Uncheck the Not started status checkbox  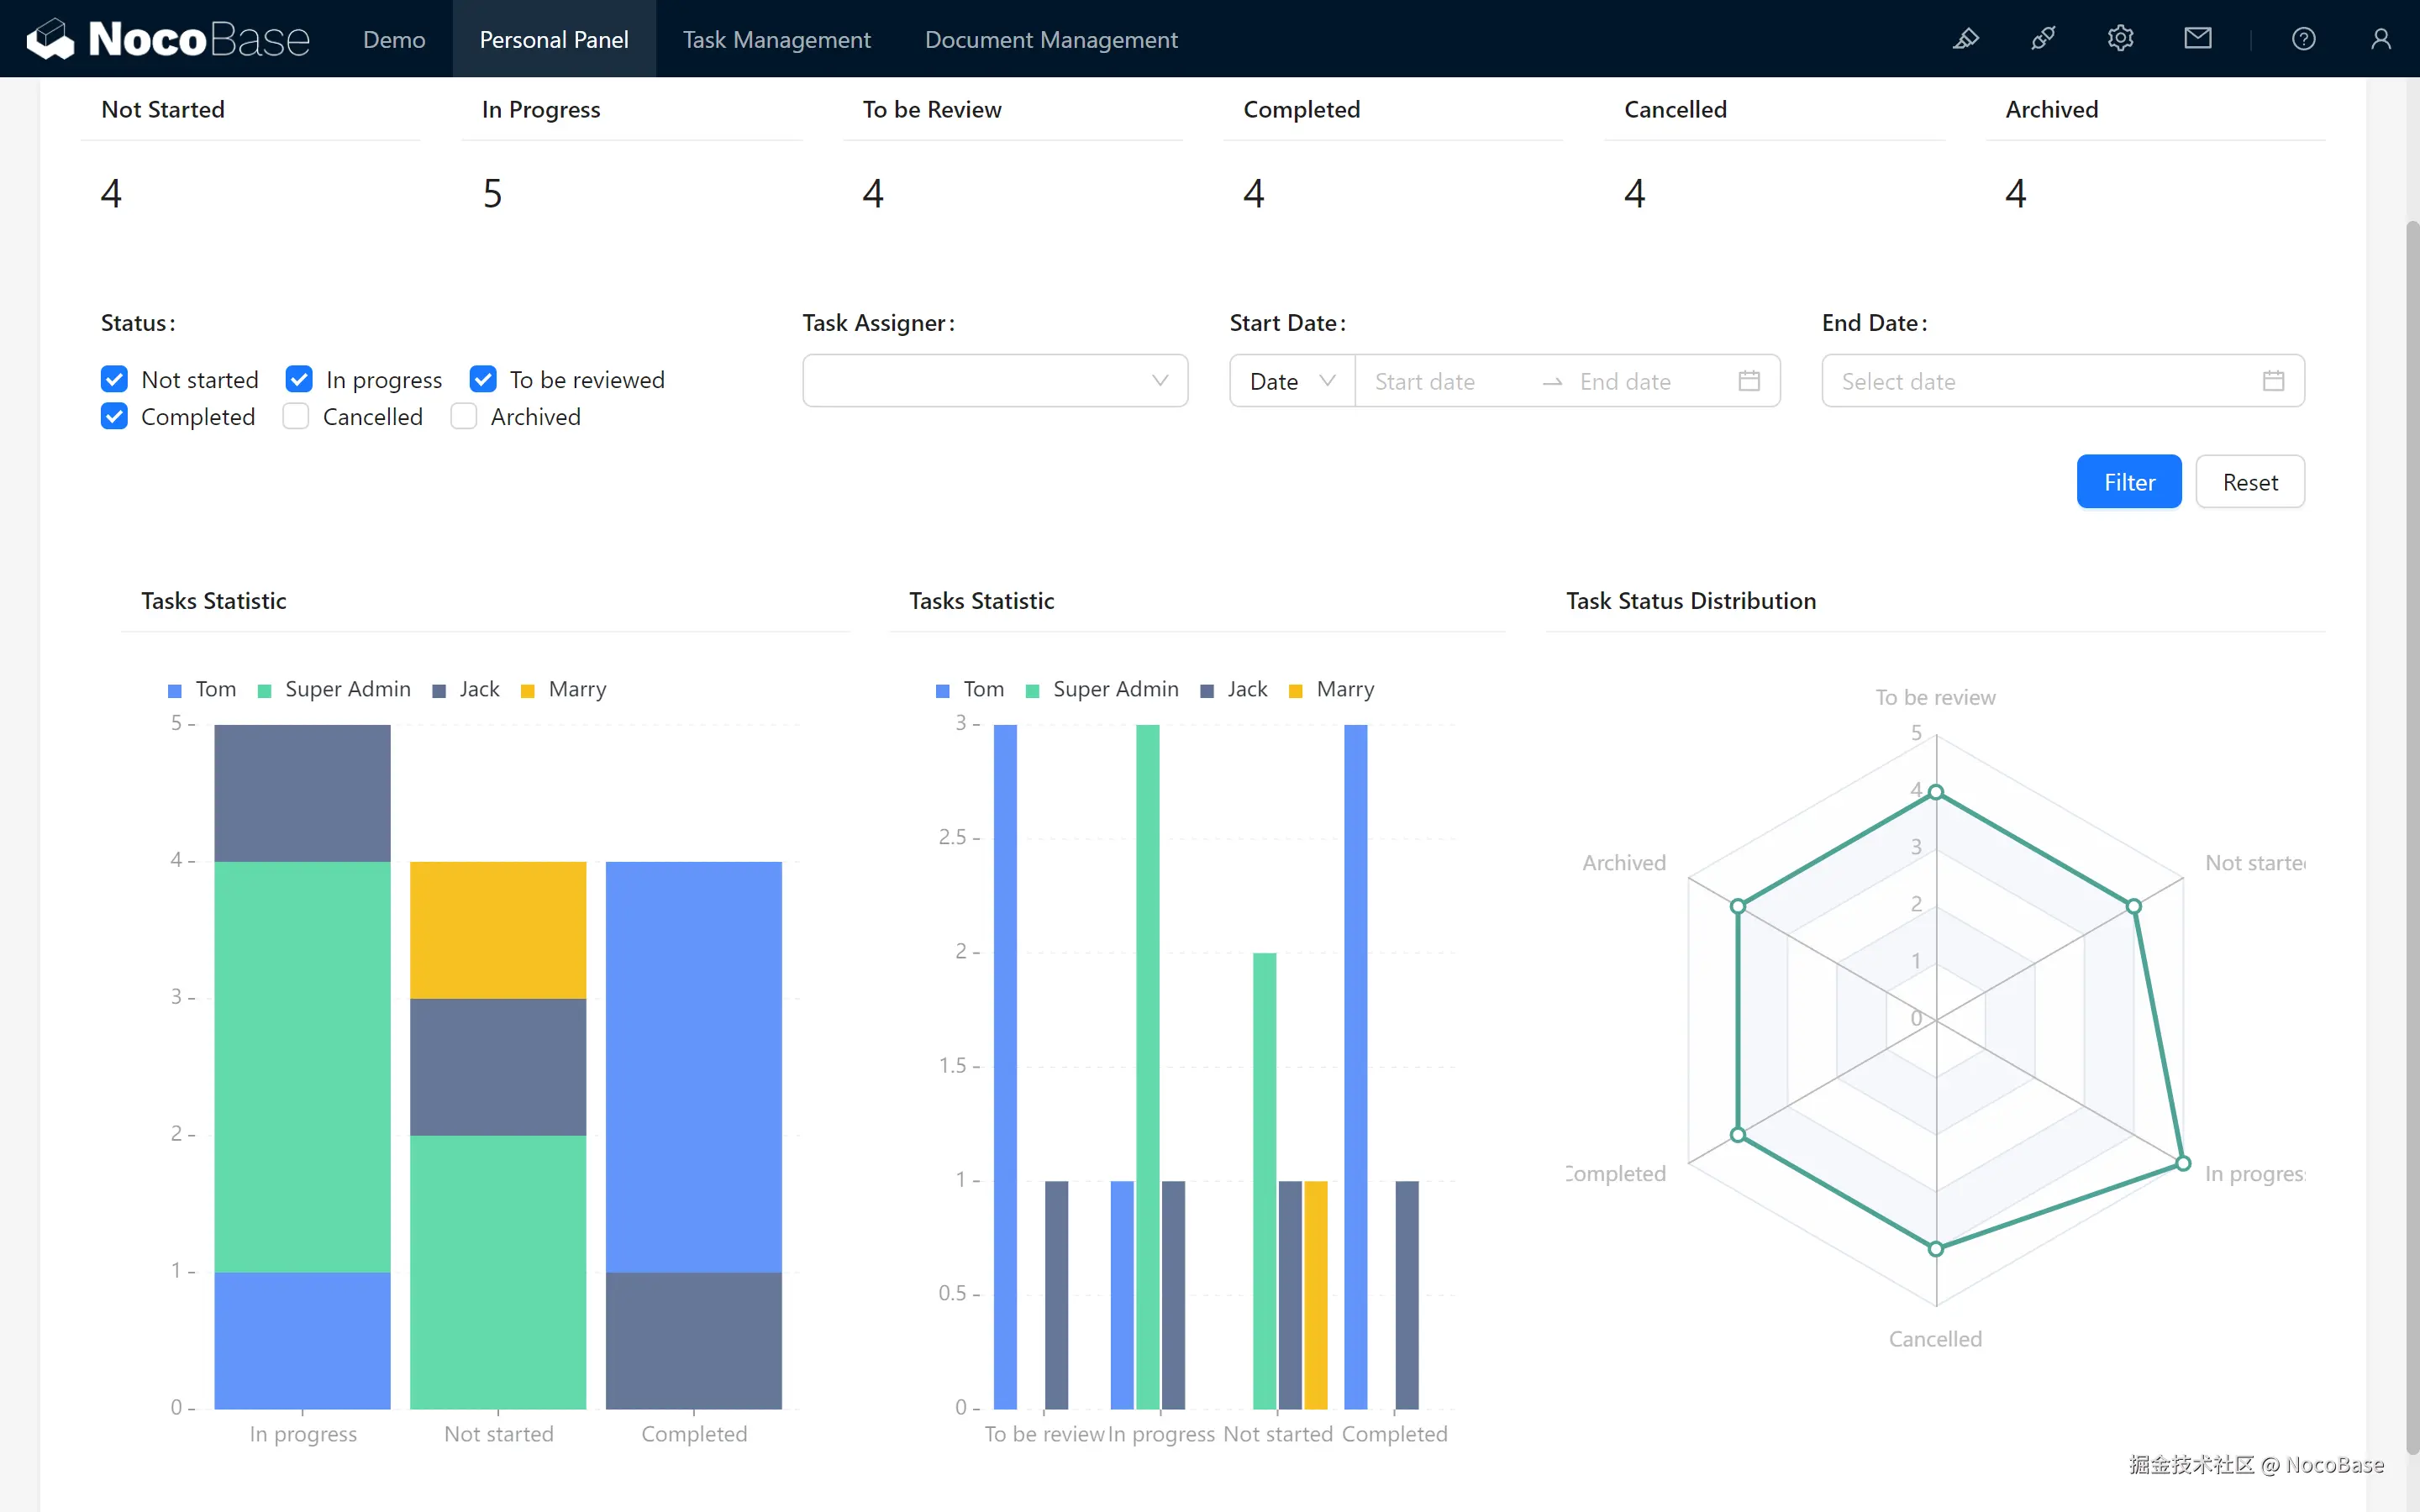[x=115, y=379]
